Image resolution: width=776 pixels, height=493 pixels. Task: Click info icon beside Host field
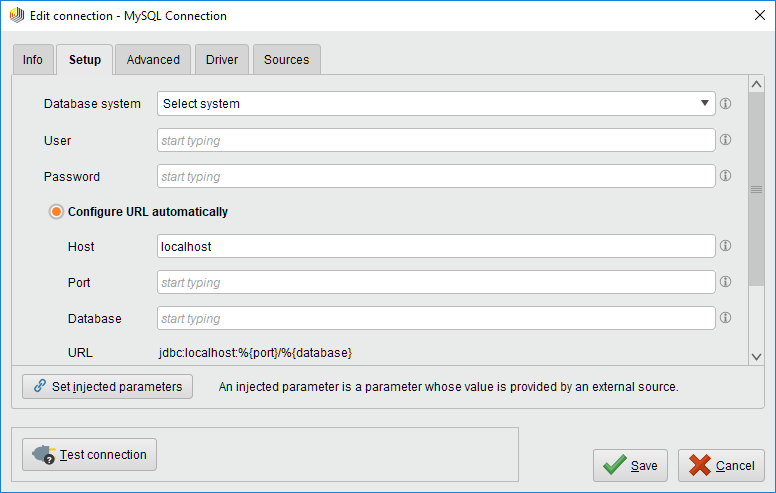pyautogui.click(x=726, y=246)
